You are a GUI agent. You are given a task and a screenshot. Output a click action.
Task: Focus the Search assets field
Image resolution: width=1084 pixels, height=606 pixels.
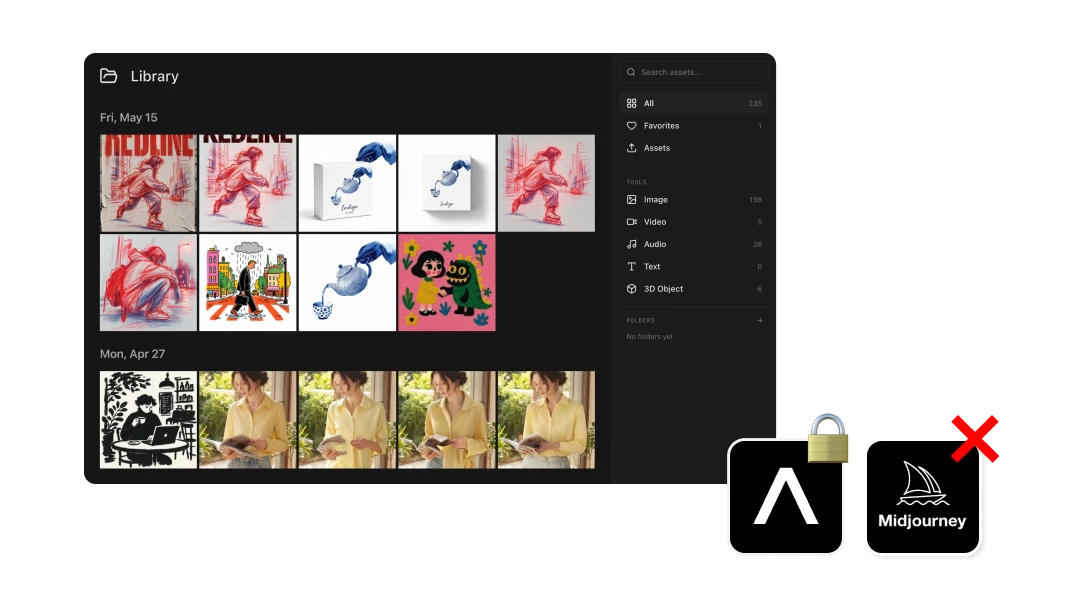pos(693,72)
